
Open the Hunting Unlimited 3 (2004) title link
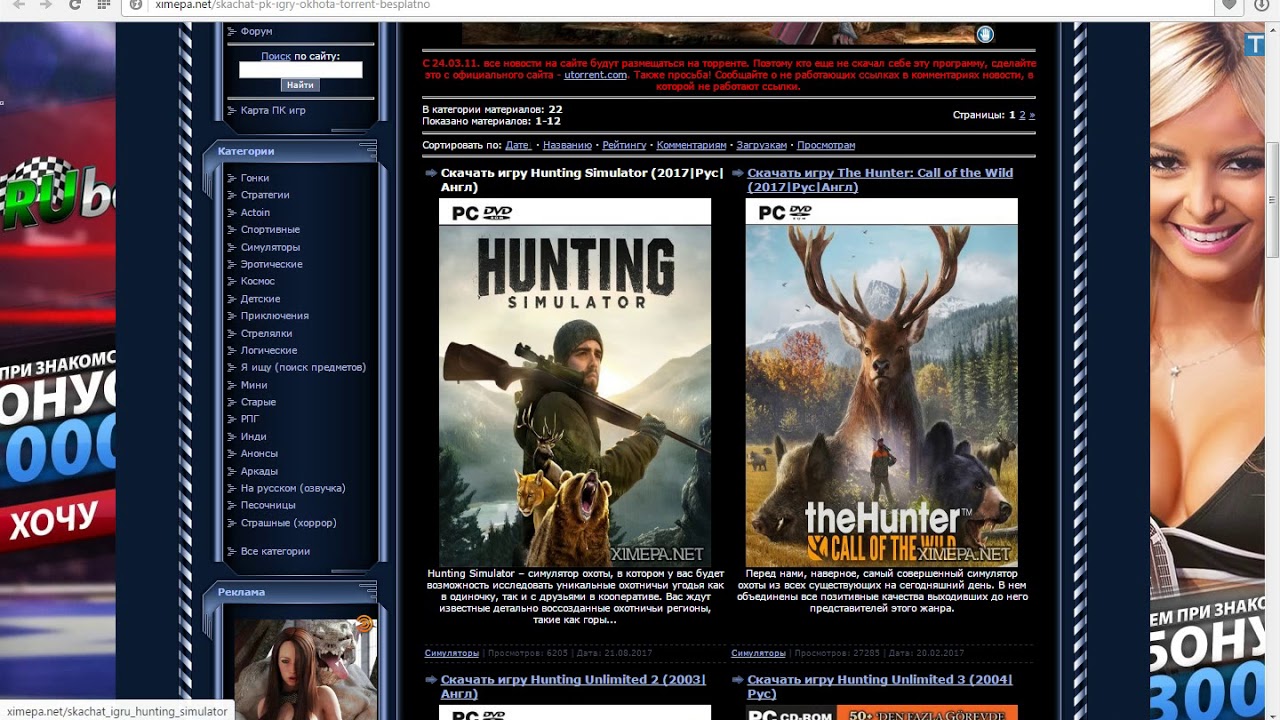[880, 687]
